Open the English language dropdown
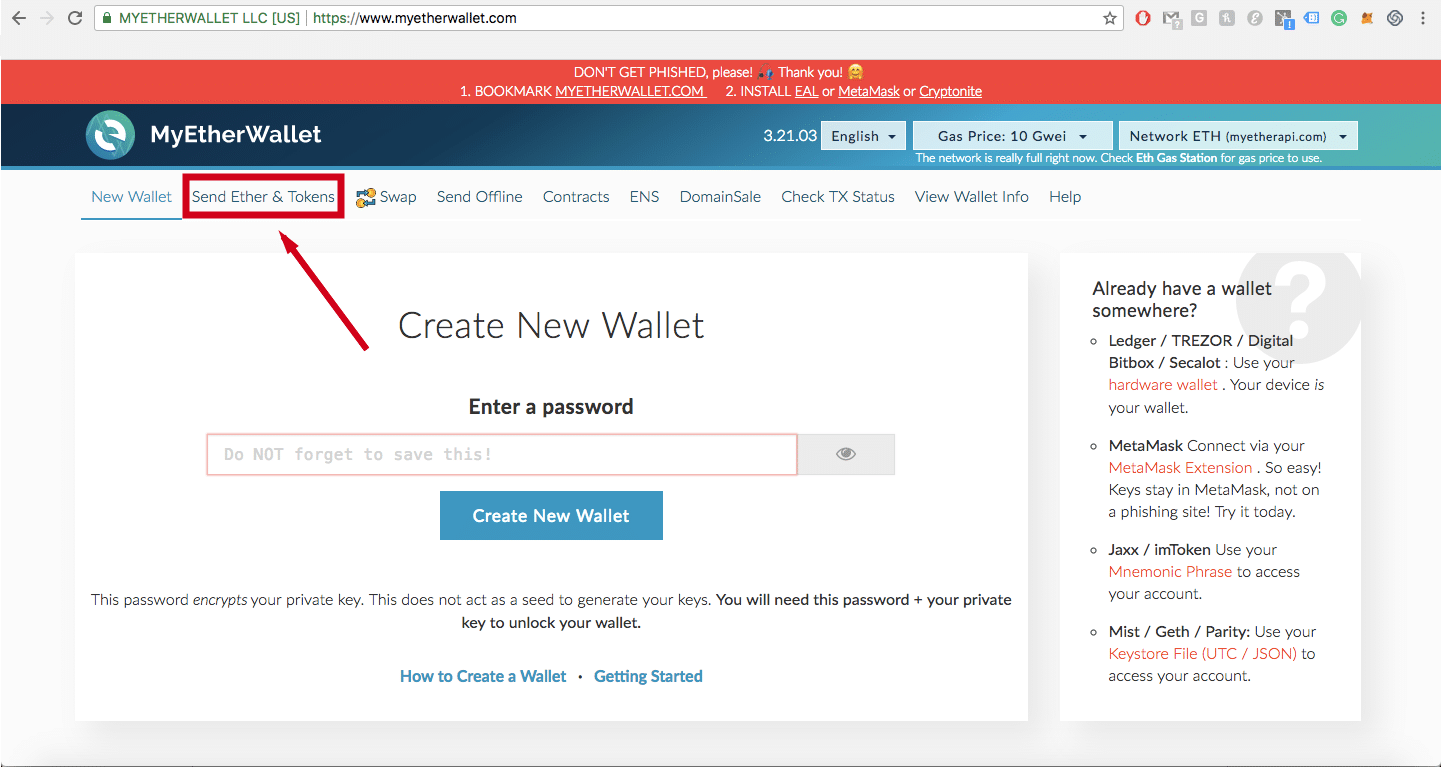 [x=863, y=136]
